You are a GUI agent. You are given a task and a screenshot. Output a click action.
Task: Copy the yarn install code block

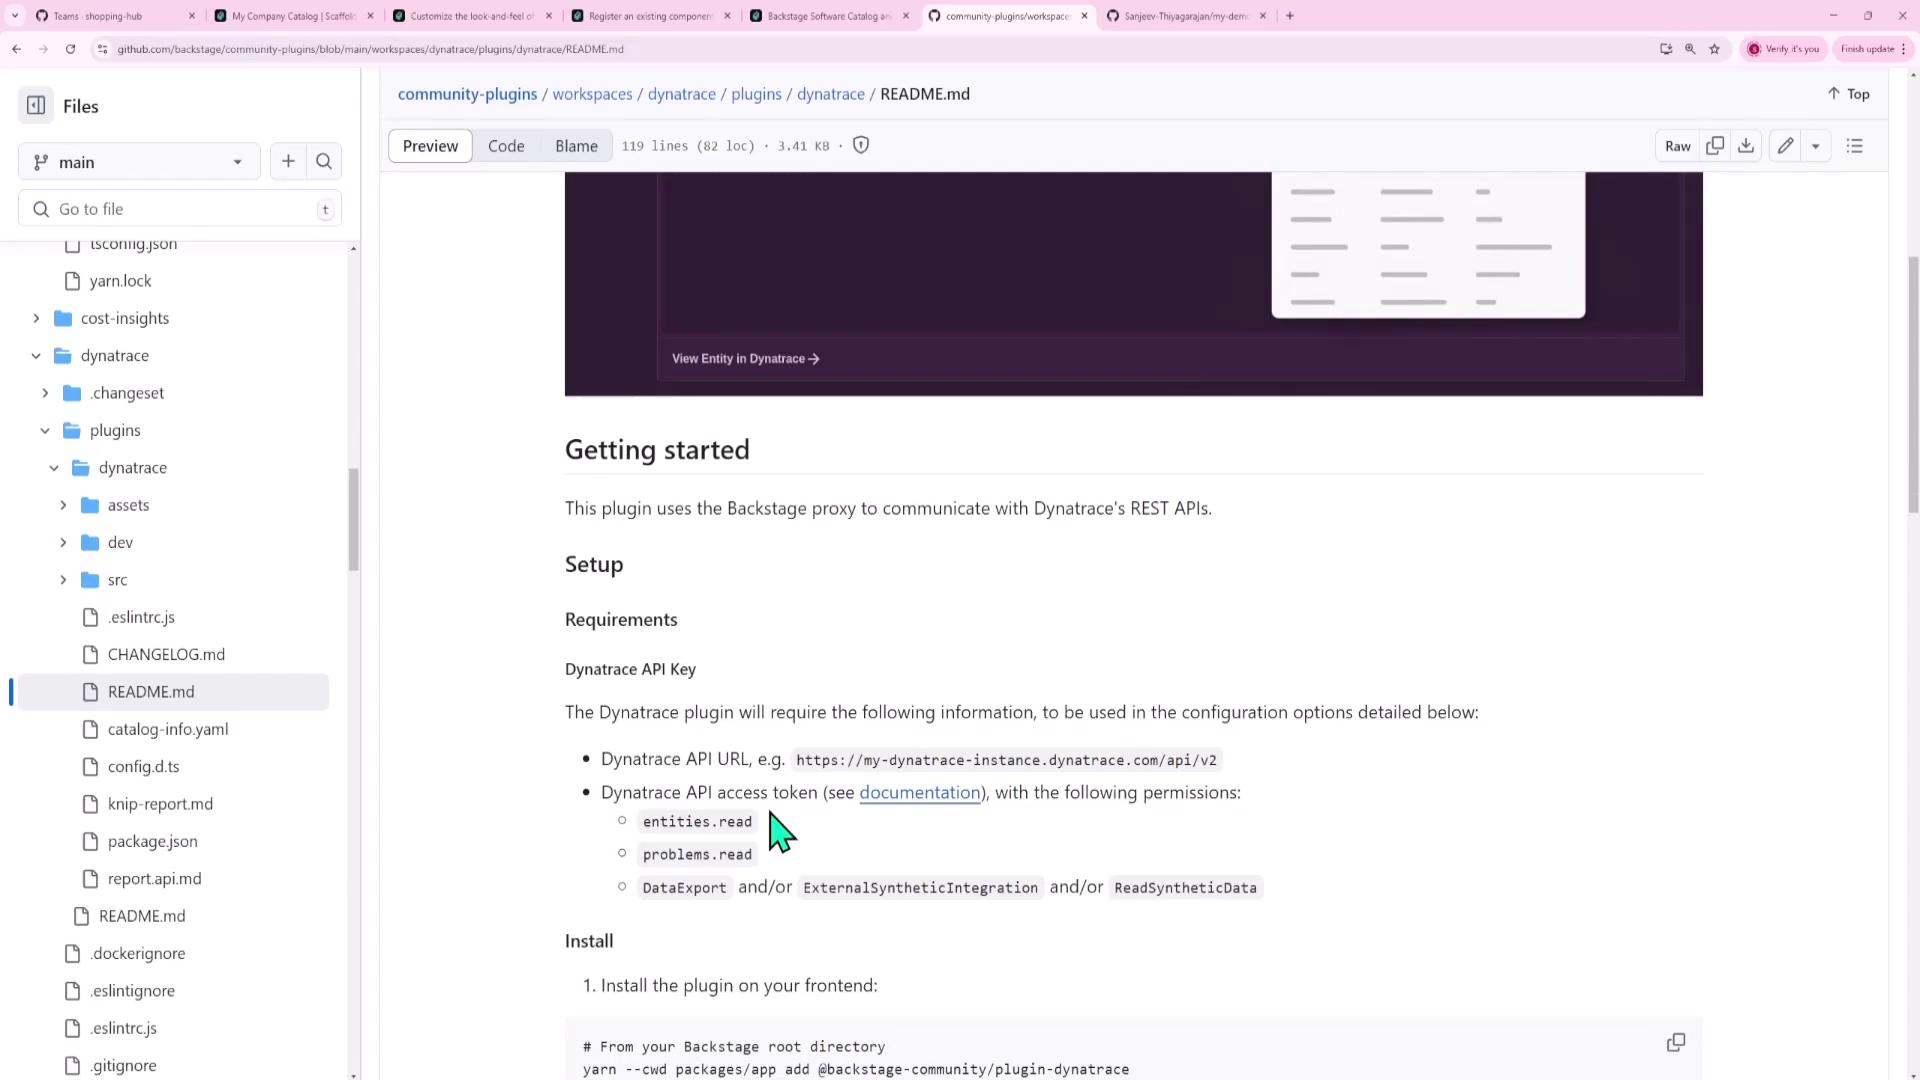[x=1676, y=1042]
